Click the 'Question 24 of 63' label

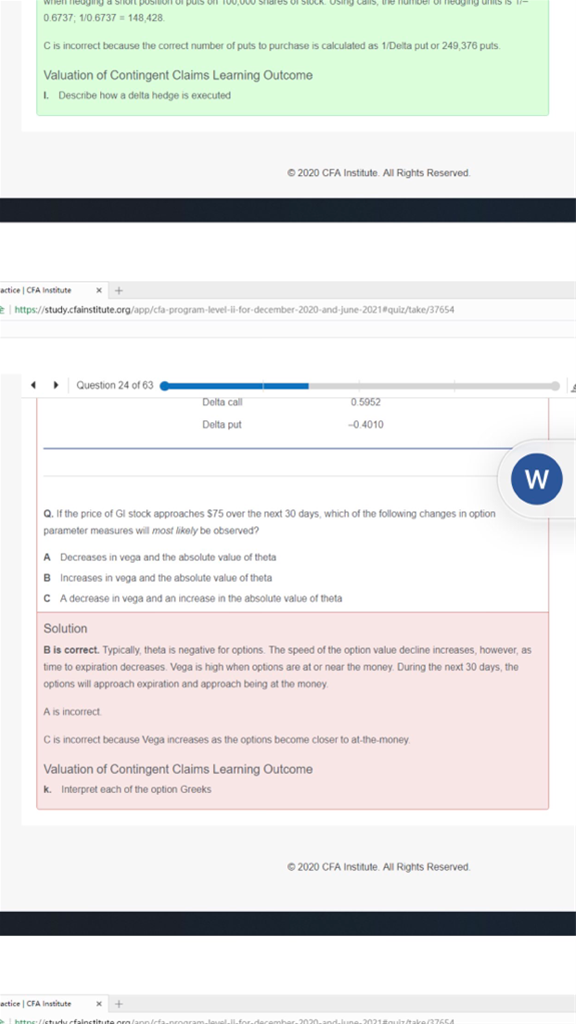tap(115, 385)
